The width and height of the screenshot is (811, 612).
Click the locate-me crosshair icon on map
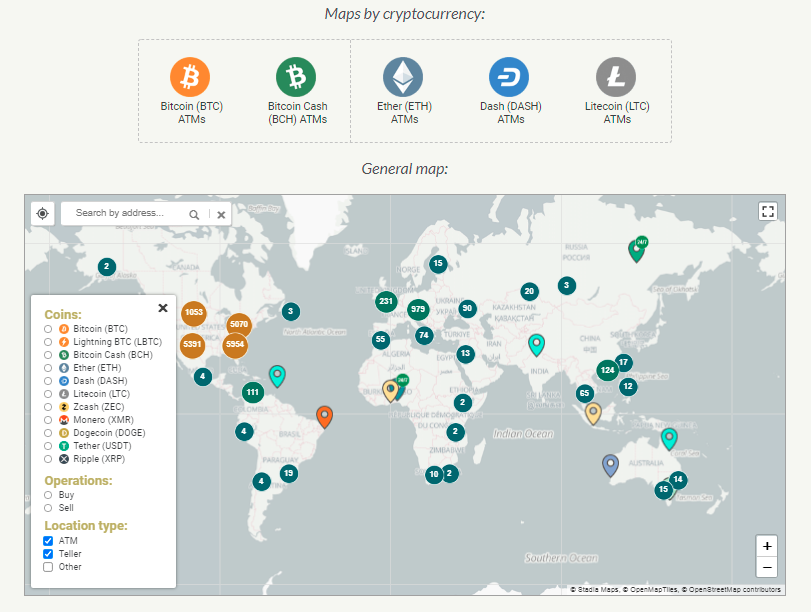(x=43, y=213)
